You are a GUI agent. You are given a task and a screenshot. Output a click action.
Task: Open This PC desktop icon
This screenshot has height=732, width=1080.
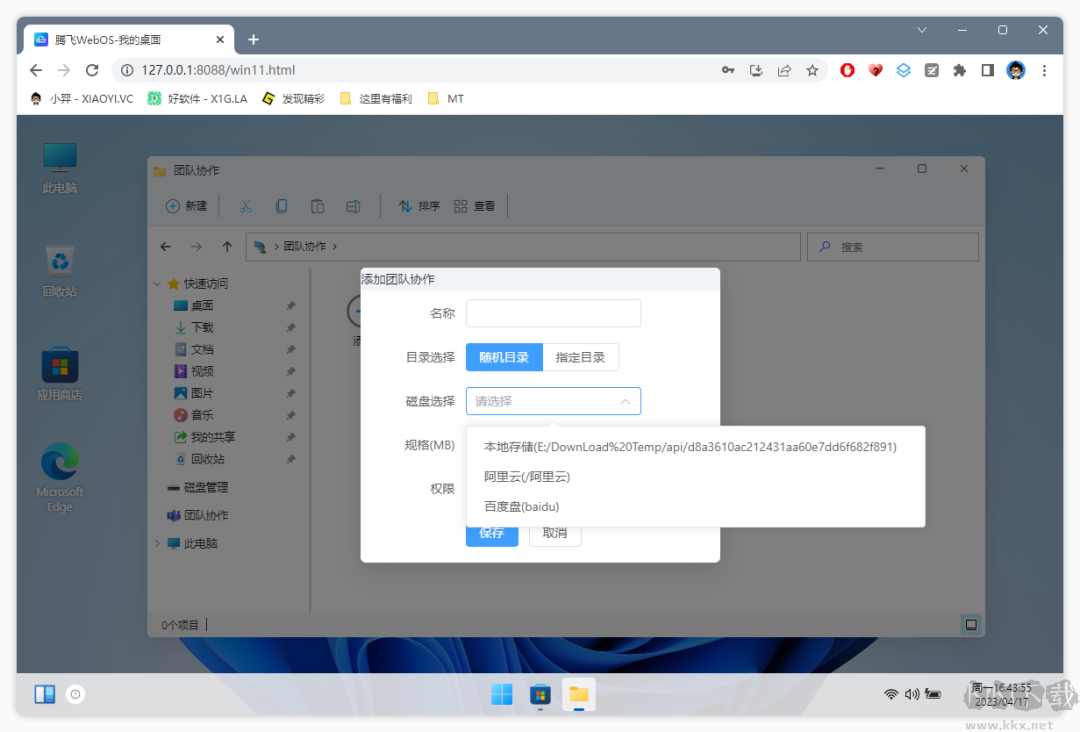60,168
